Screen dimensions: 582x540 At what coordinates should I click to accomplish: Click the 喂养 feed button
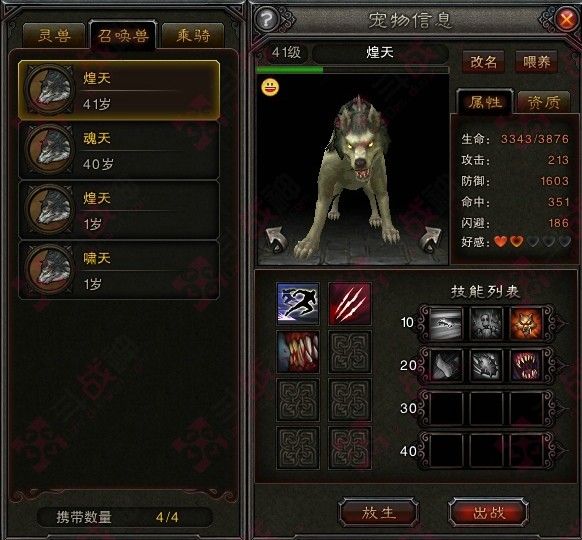(x=536, y=62)
